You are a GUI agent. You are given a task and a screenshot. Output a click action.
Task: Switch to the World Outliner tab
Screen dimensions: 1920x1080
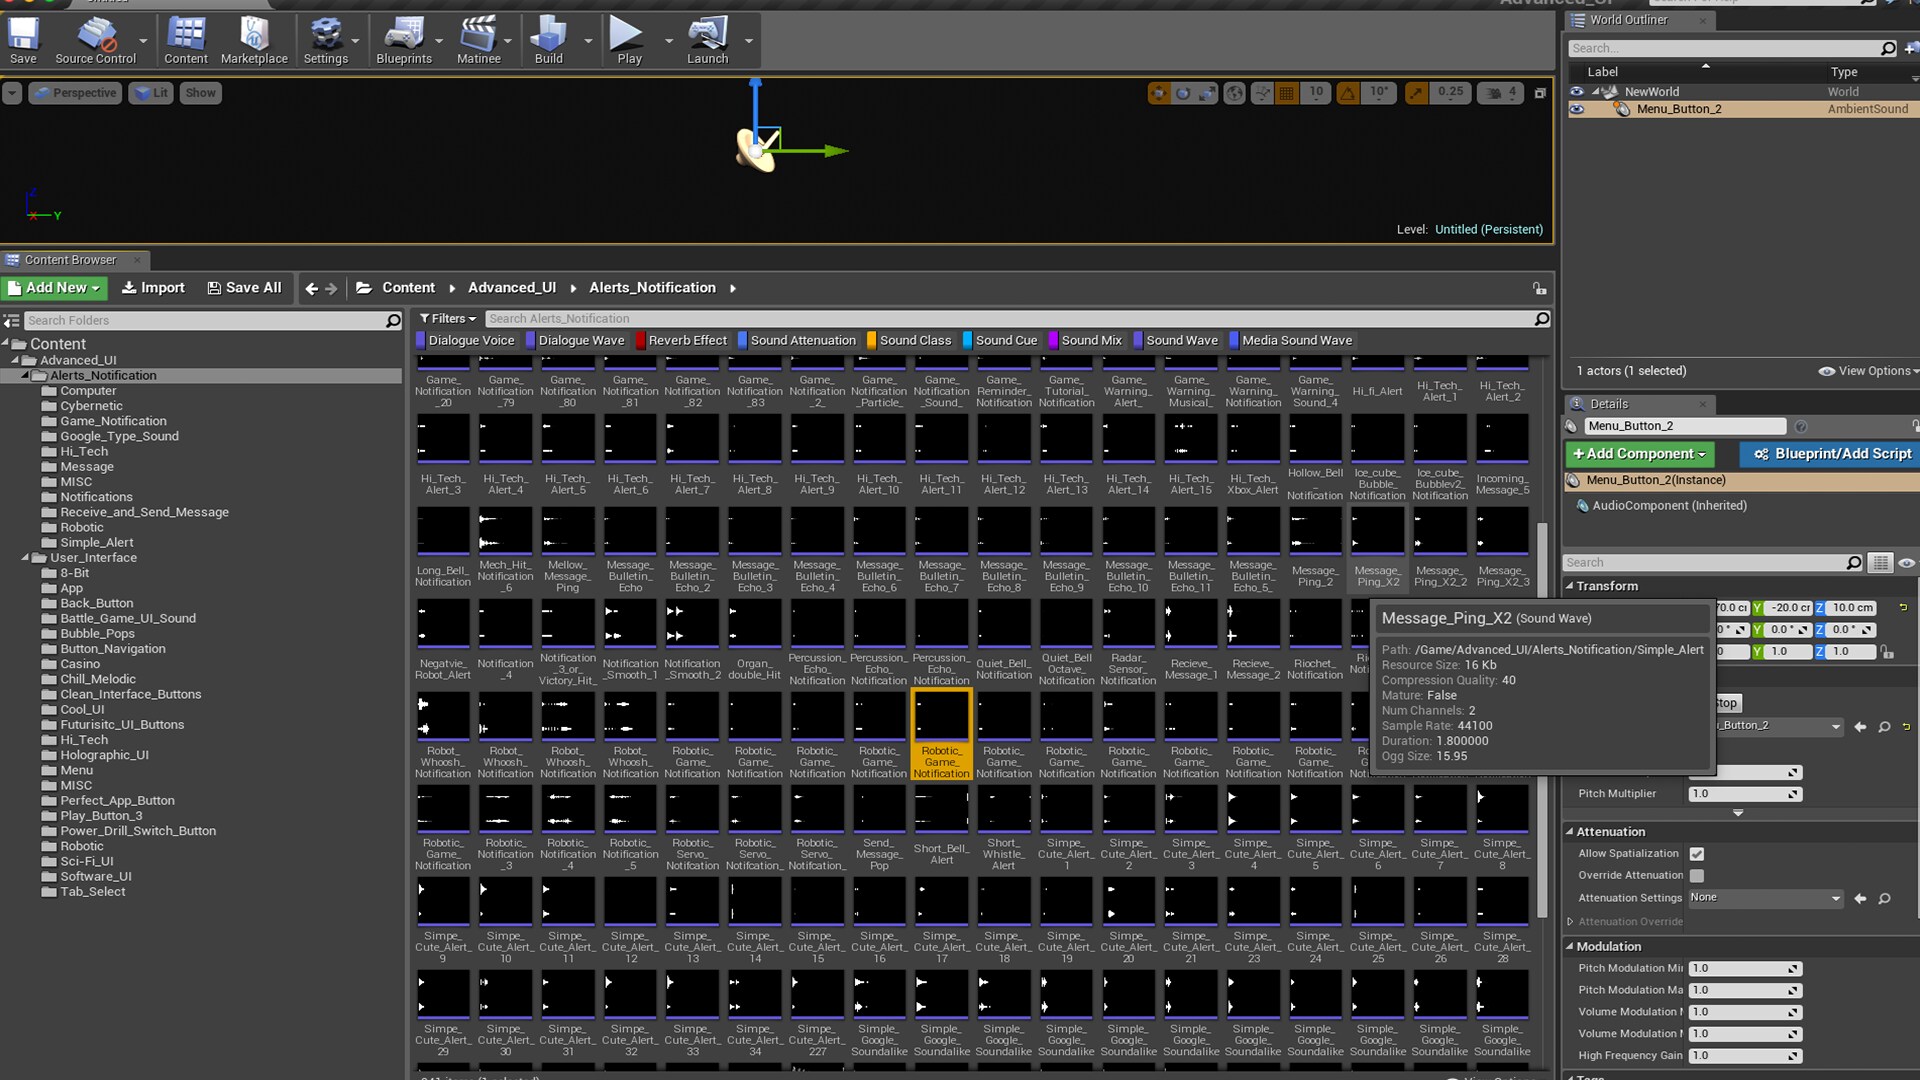[x=1628, y=20]
